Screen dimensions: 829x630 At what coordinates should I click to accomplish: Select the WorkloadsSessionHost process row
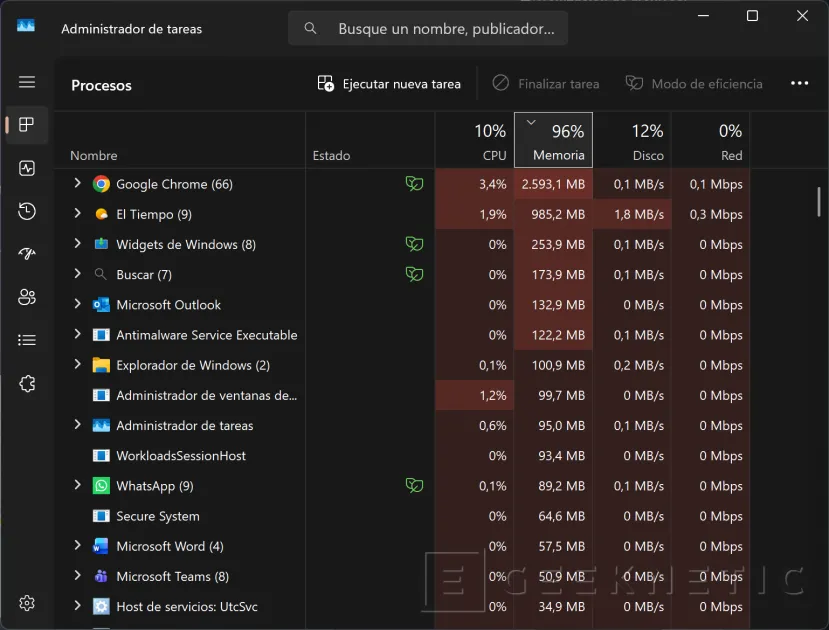[x=402, y=456]
